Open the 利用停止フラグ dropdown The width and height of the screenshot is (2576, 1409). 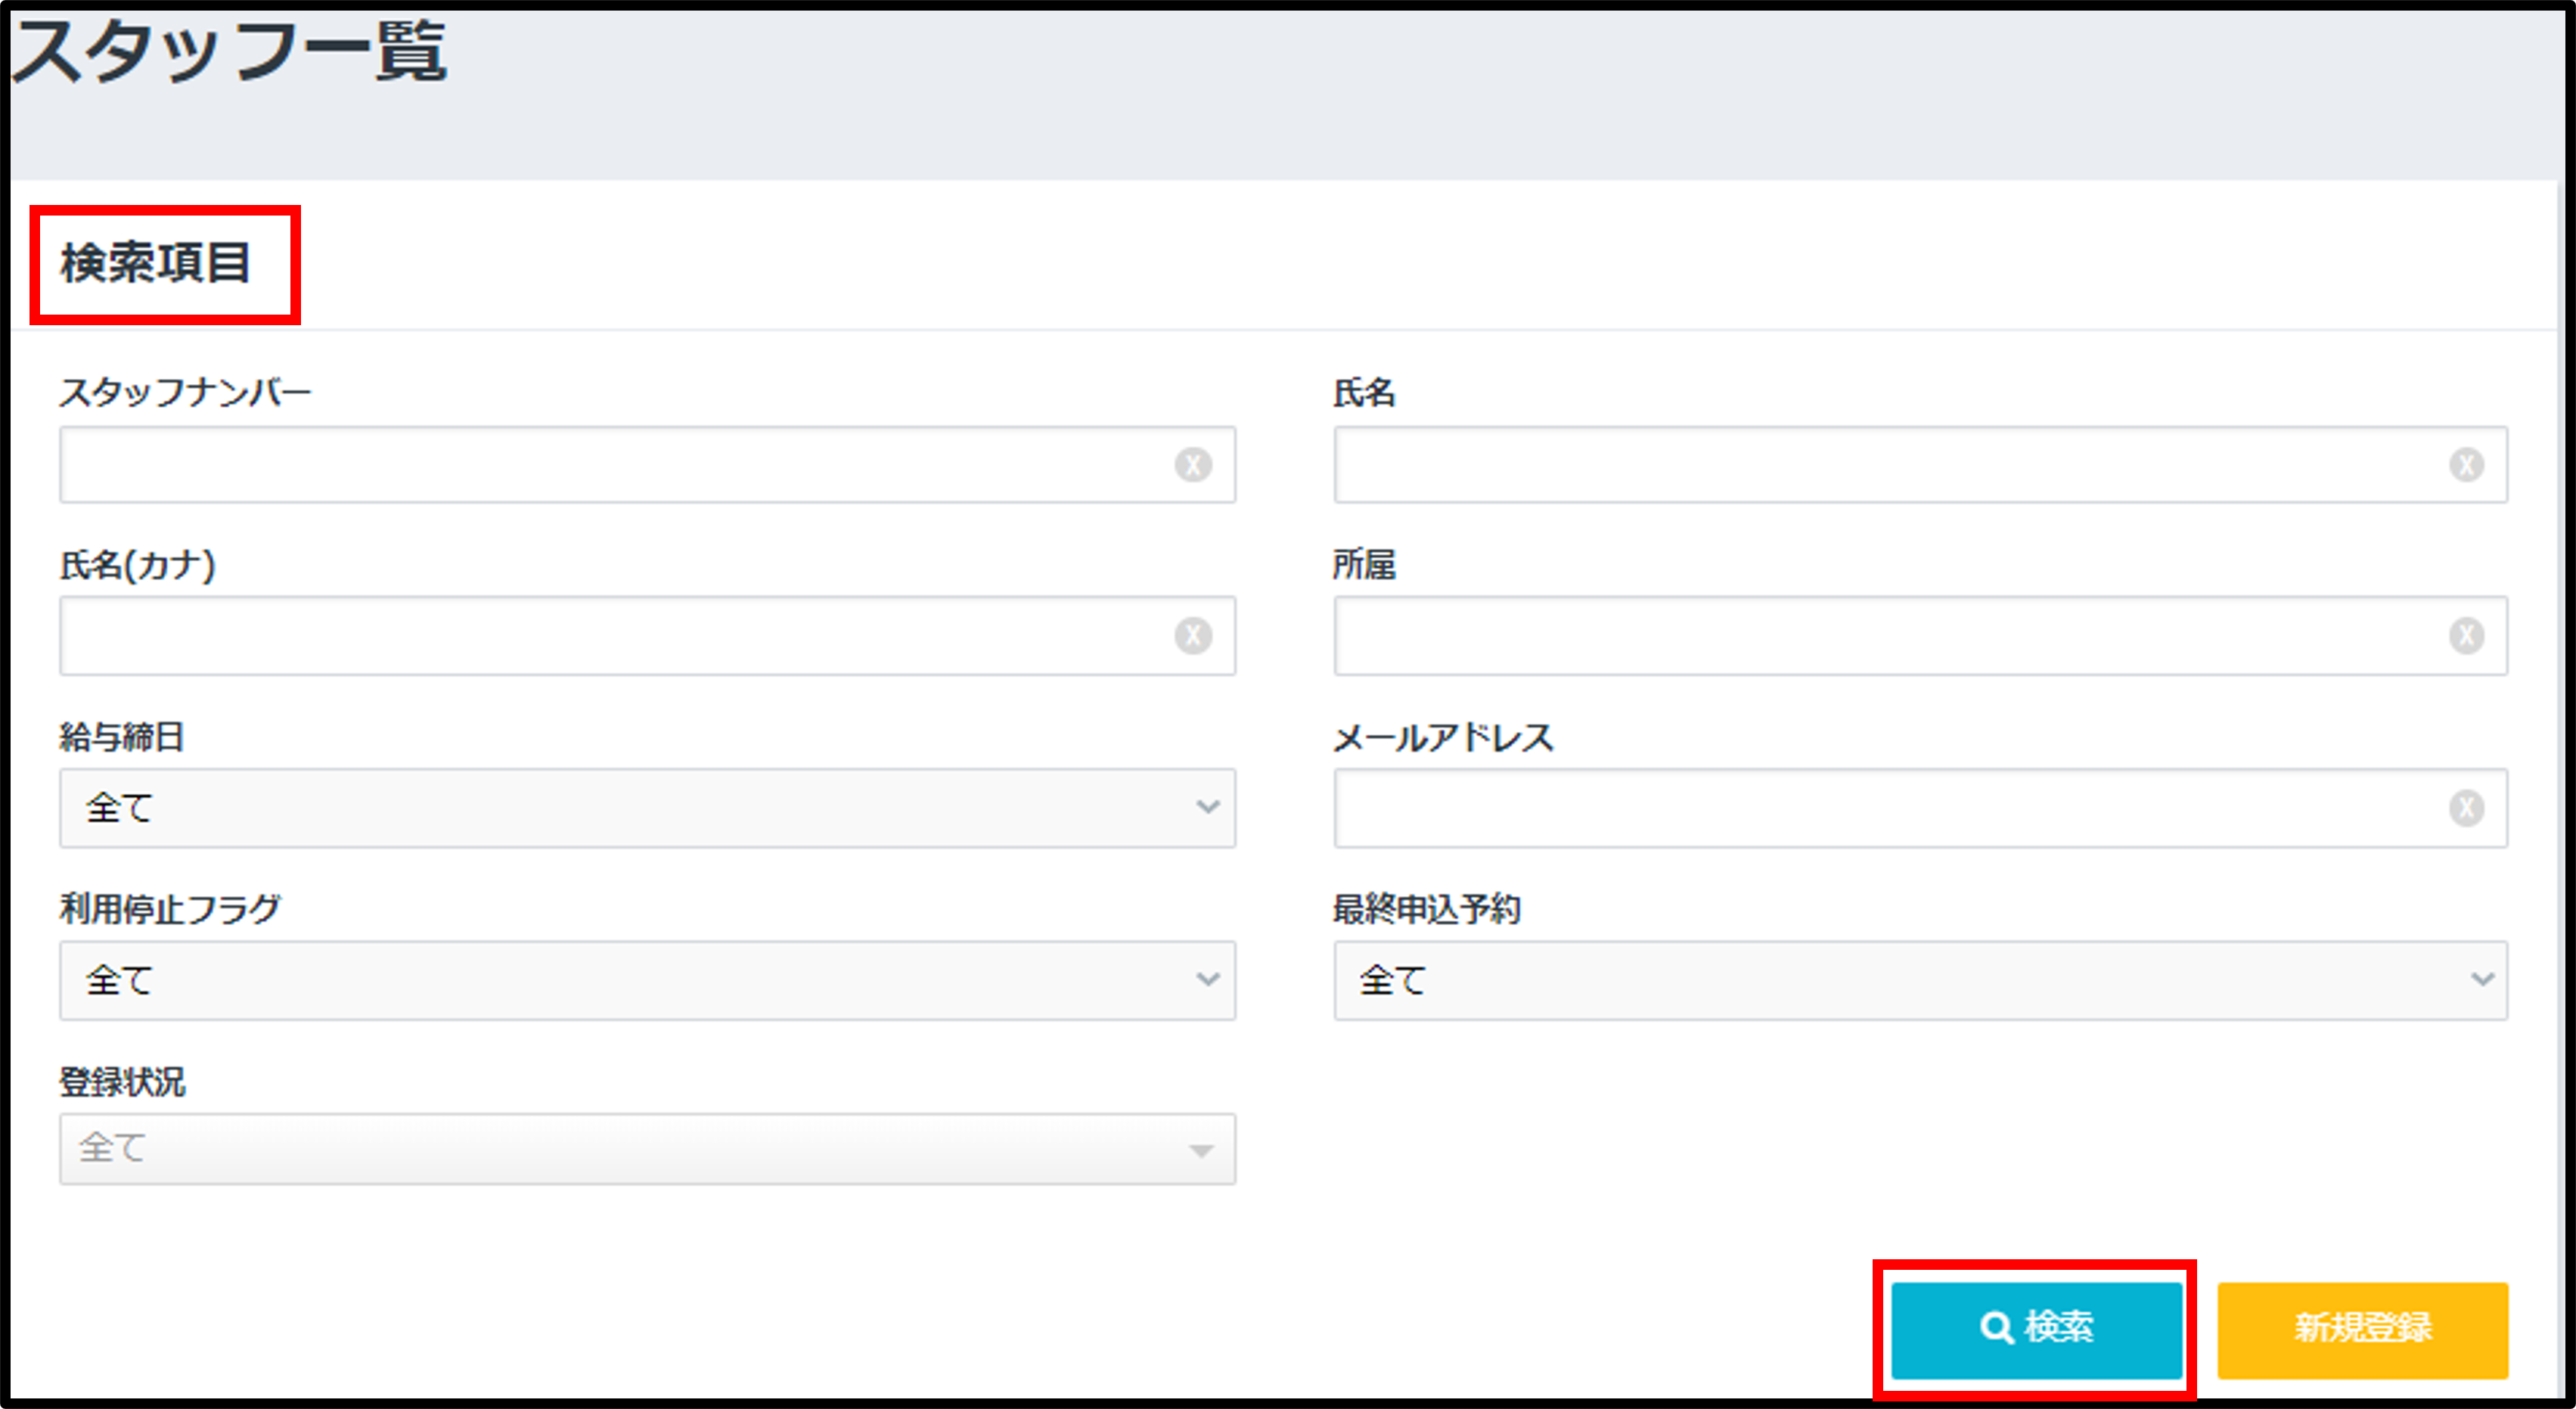point(647,981)
